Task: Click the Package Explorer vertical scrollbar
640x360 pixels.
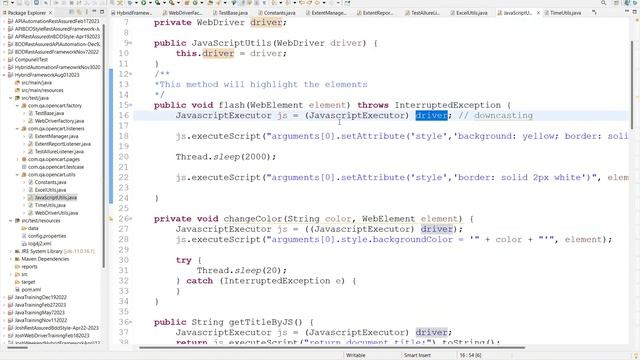Action: [x=104, y=147]
